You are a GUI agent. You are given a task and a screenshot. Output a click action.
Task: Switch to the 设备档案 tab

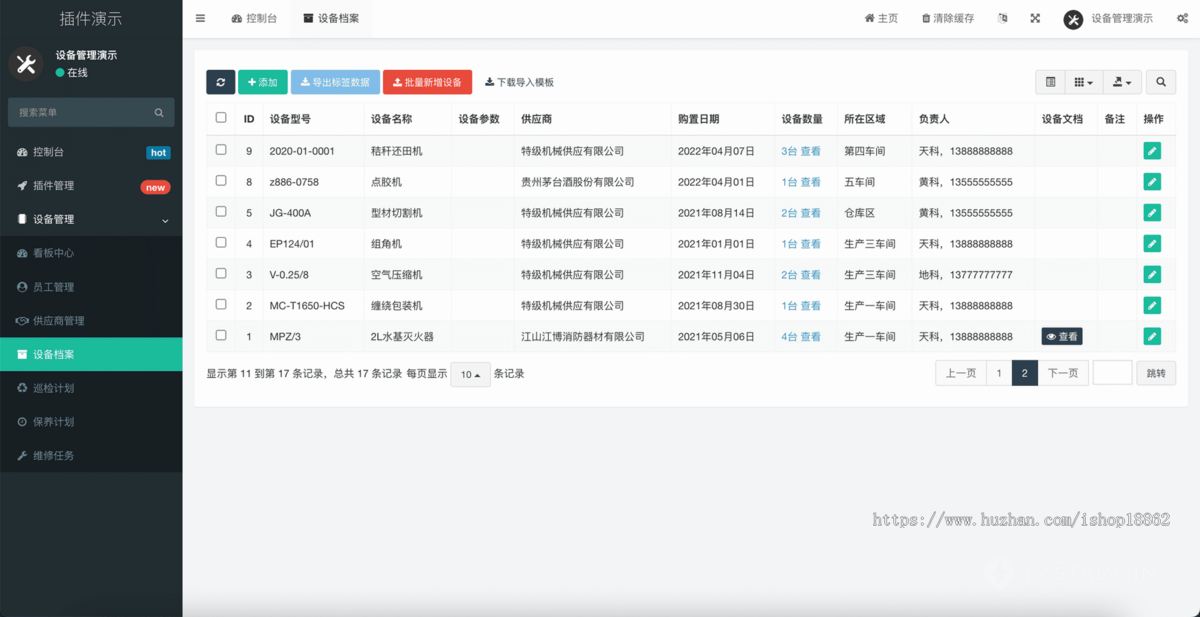(330, 17)
